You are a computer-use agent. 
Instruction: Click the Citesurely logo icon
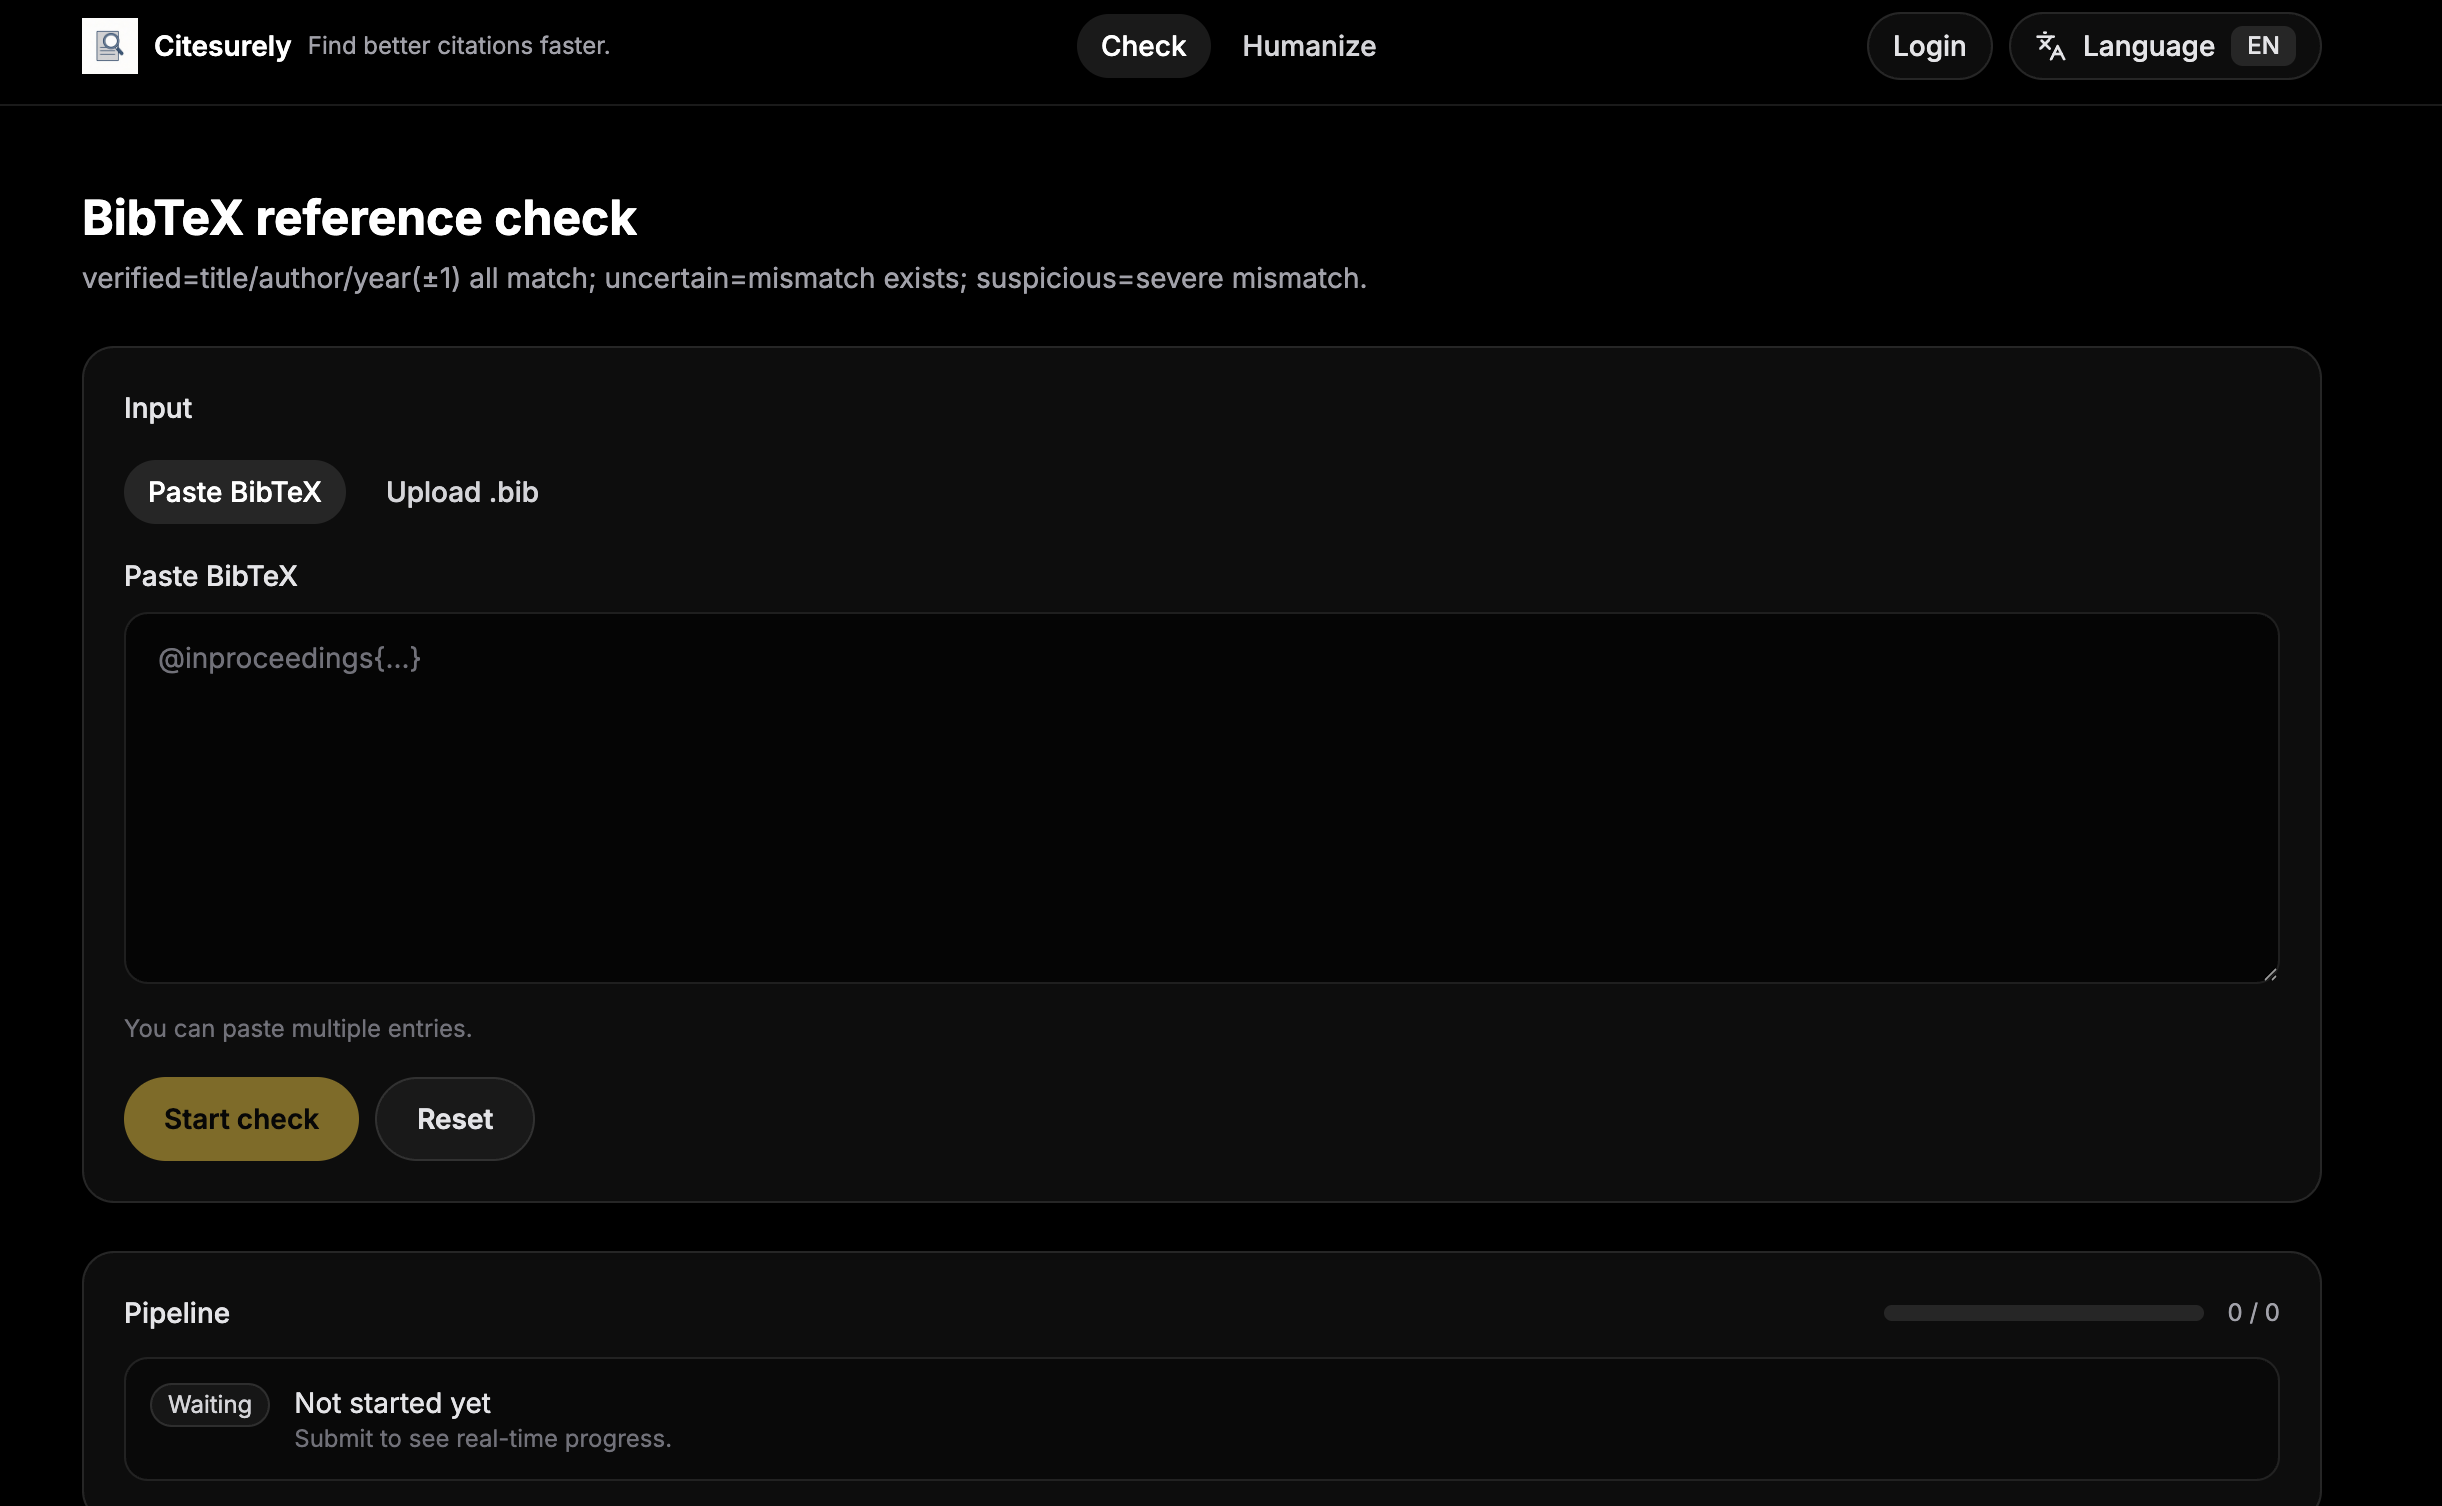click(110, 46)
